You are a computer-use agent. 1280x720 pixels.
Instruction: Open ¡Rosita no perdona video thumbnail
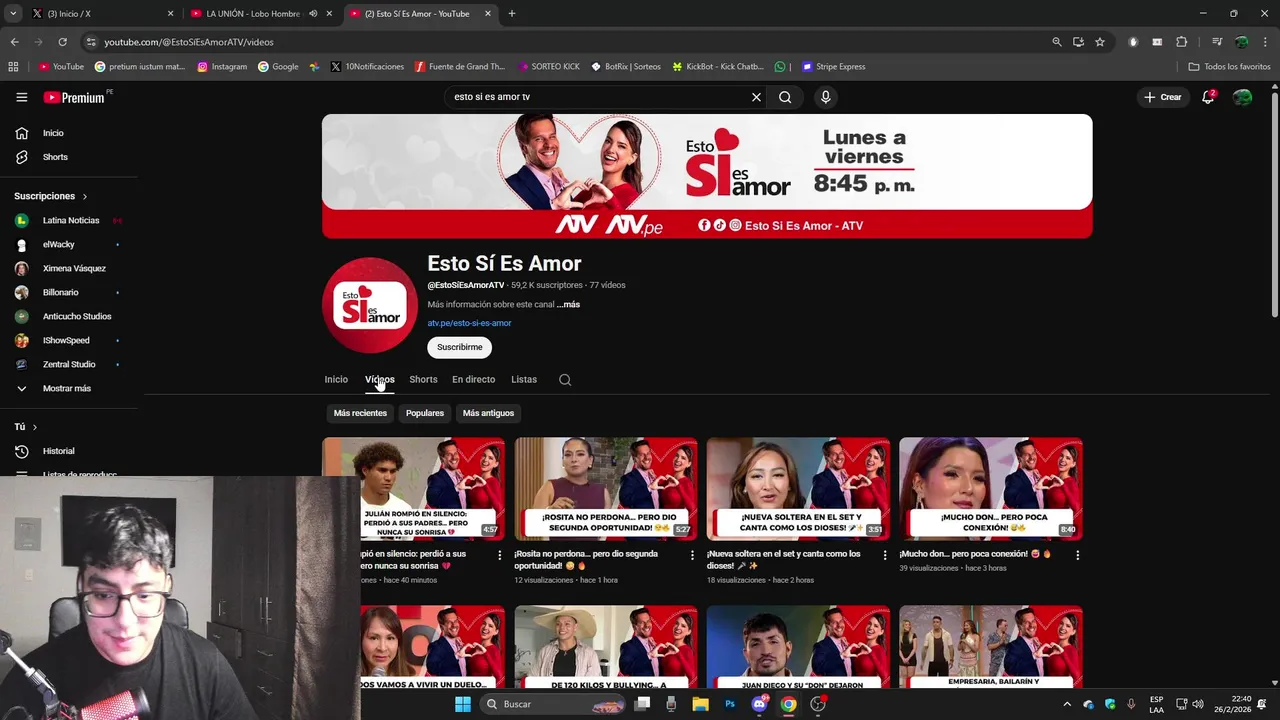(606, 489)
